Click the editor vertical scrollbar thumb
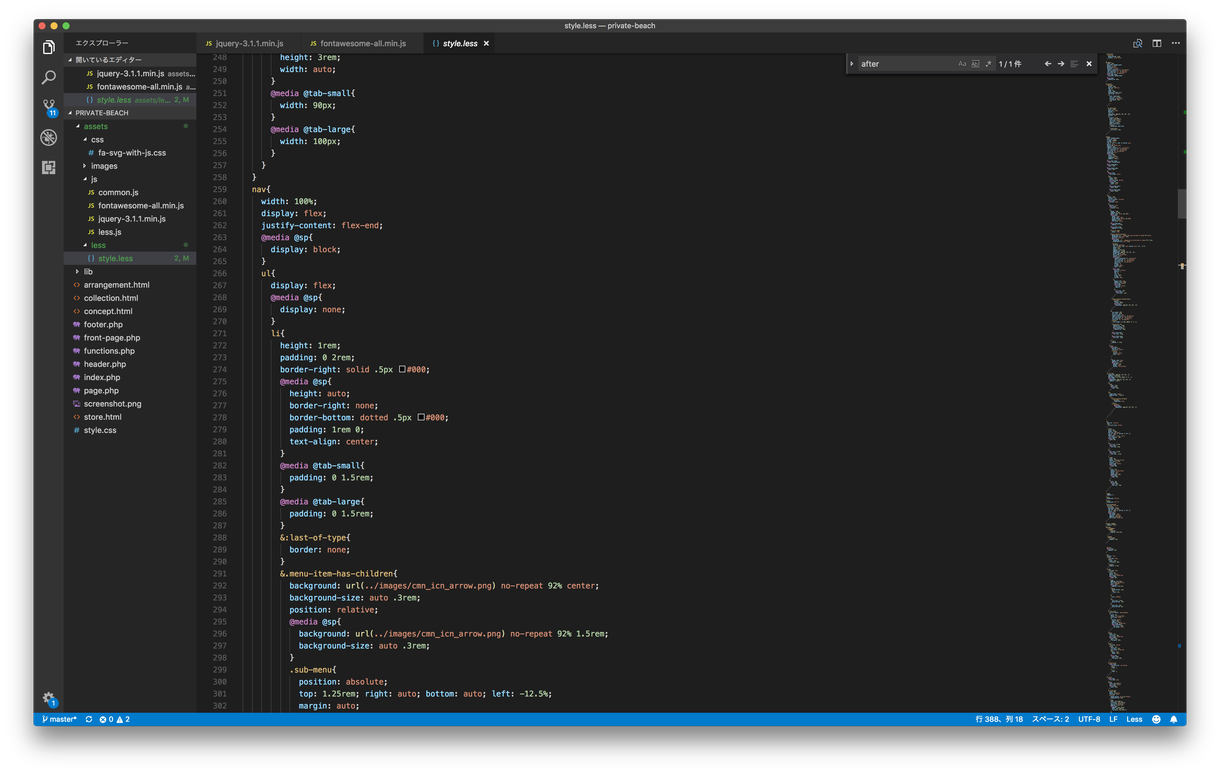1220x774 pixels. (1181, 203)
